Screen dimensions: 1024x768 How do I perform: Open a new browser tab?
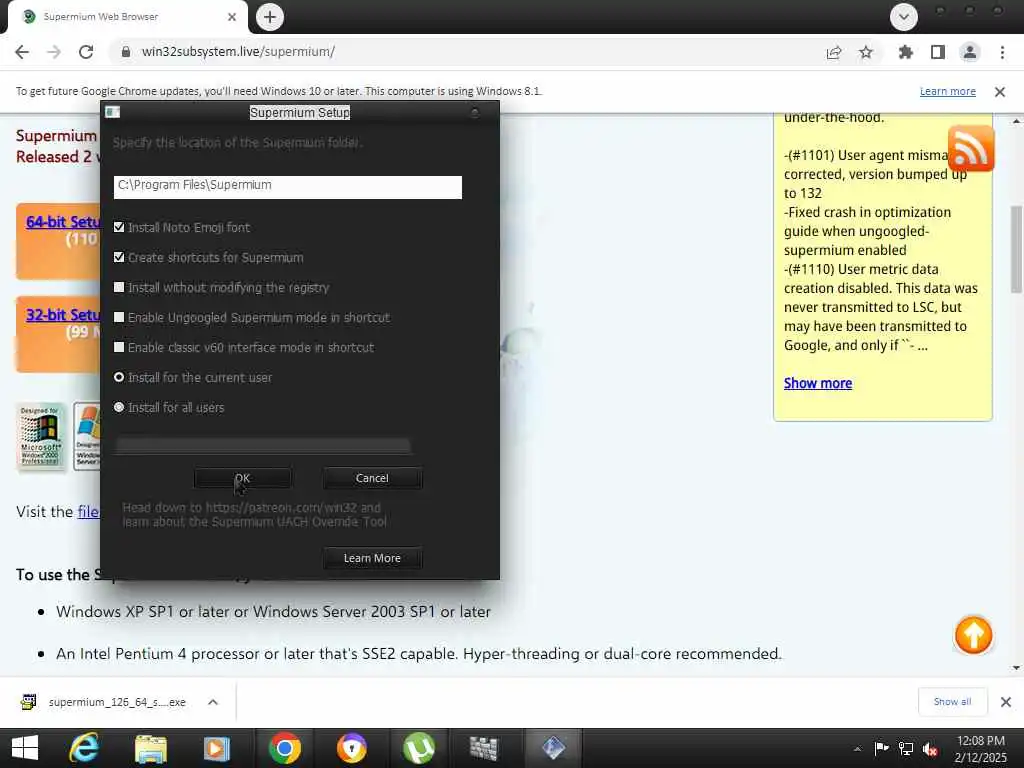tap(270, 17)
